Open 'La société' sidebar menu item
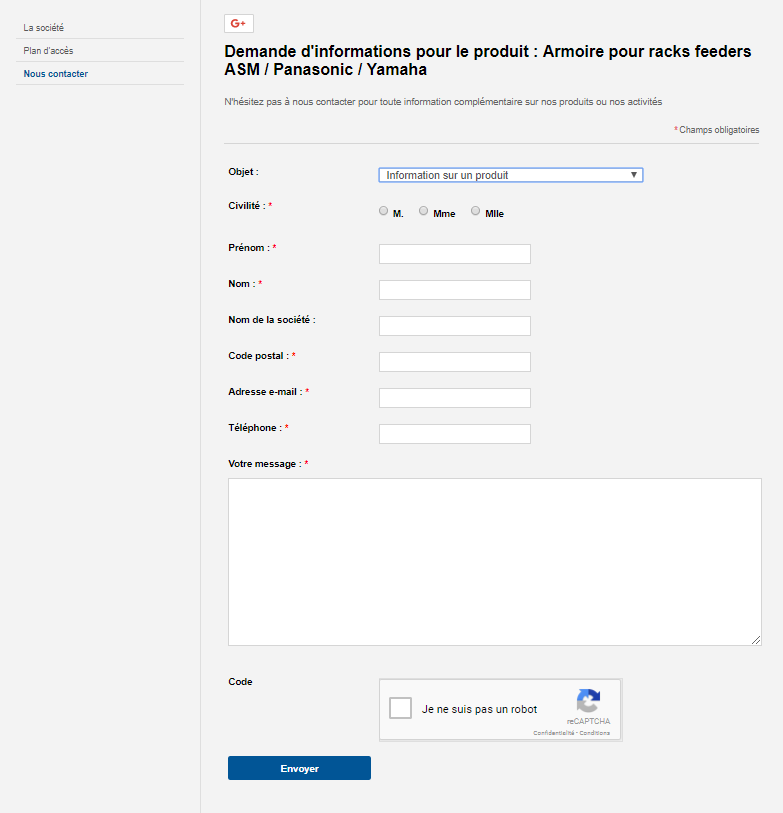 point(44,27)
